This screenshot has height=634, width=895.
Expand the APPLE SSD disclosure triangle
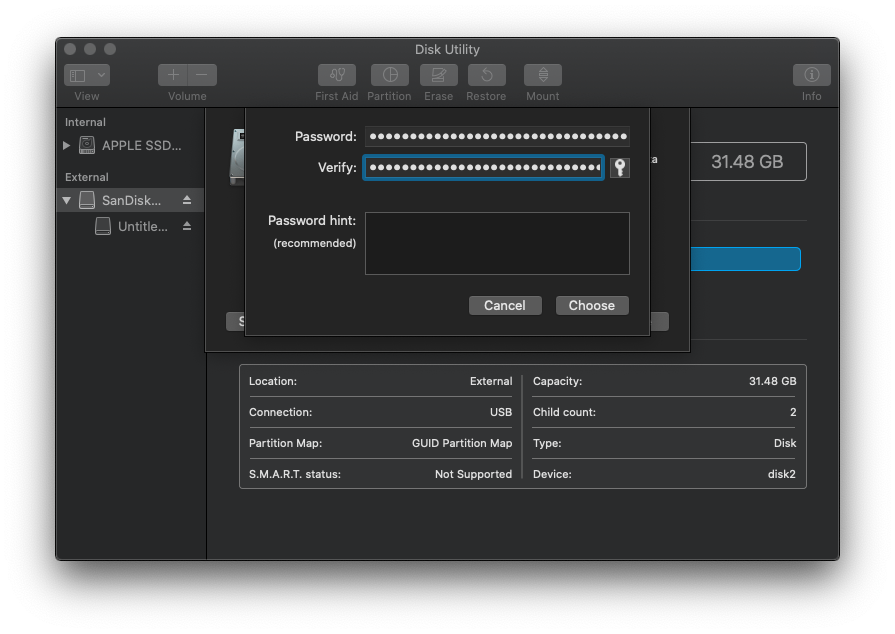click(x=66, y=144)
